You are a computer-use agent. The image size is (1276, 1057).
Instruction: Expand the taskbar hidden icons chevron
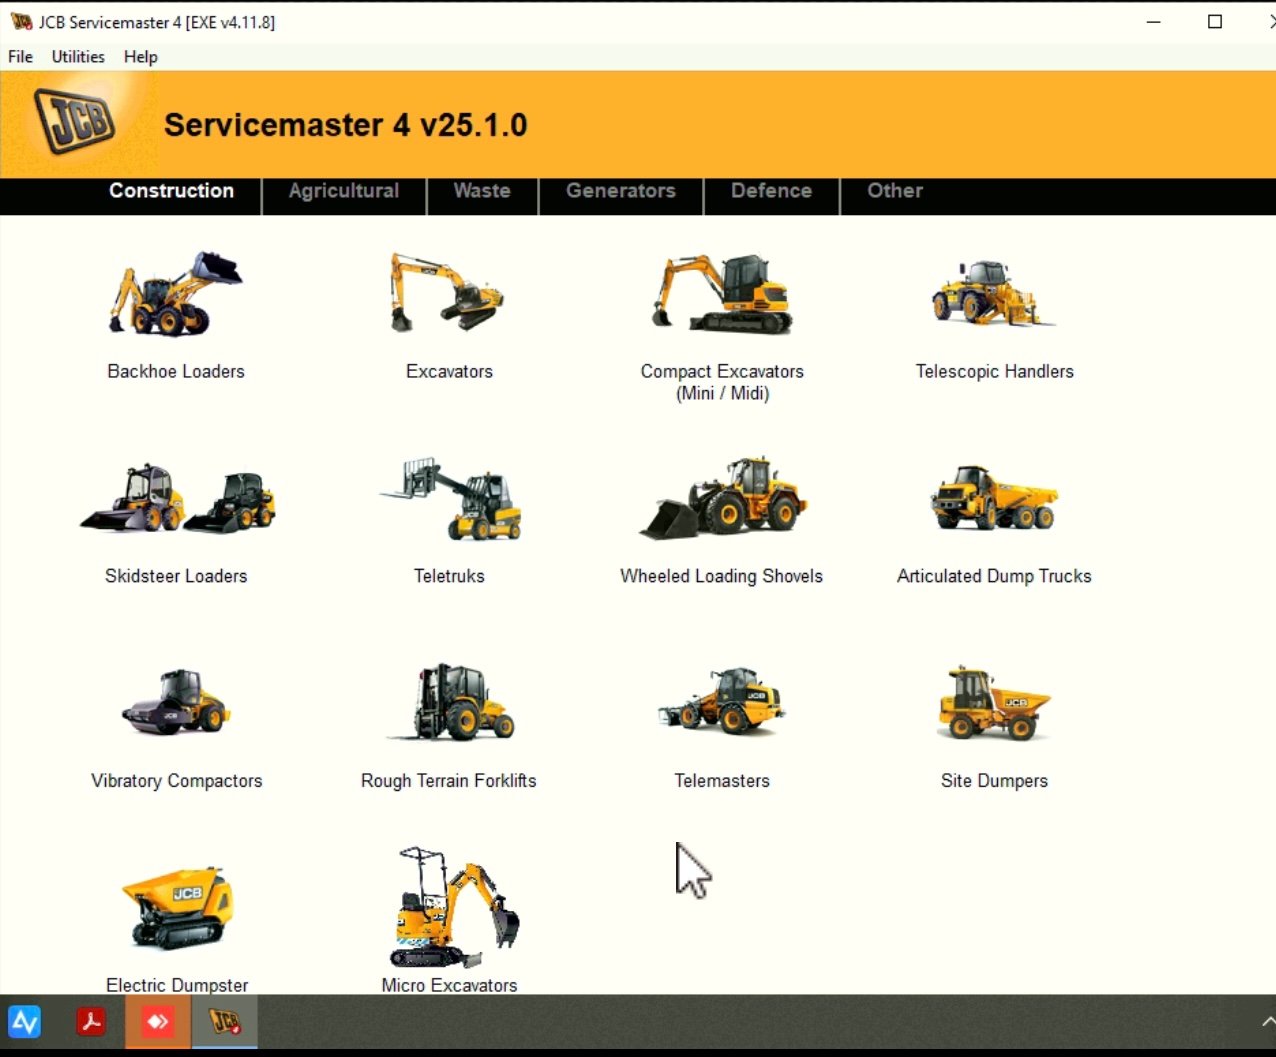click(1267, 1022)
